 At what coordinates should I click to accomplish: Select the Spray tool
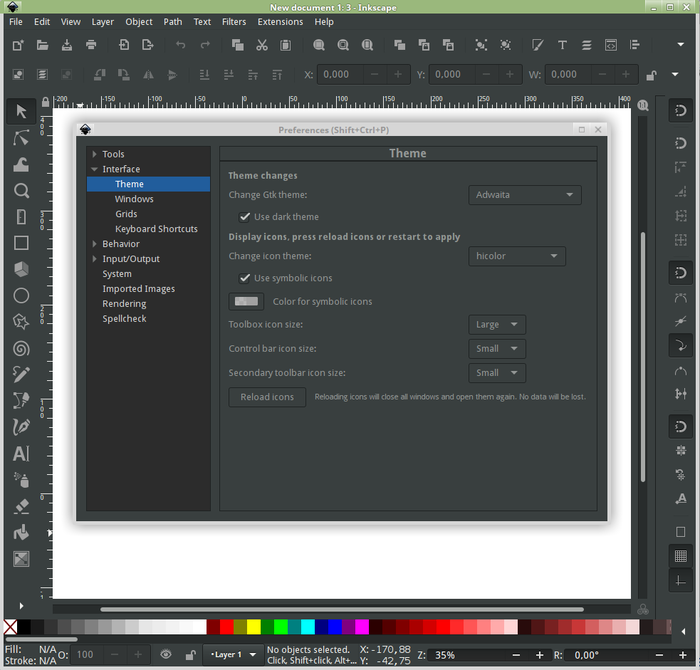(21, 480)
